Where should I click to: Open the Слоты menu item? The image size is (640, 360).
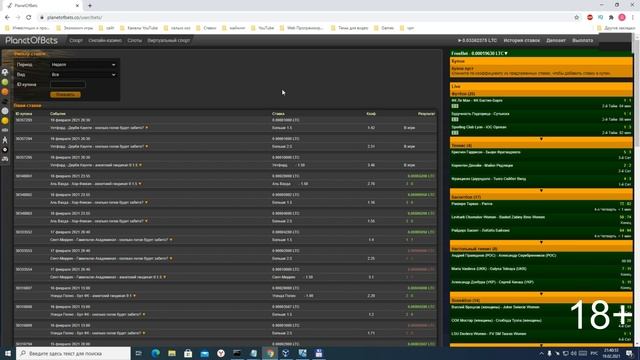pyautogui.click(x=135, y=40)
